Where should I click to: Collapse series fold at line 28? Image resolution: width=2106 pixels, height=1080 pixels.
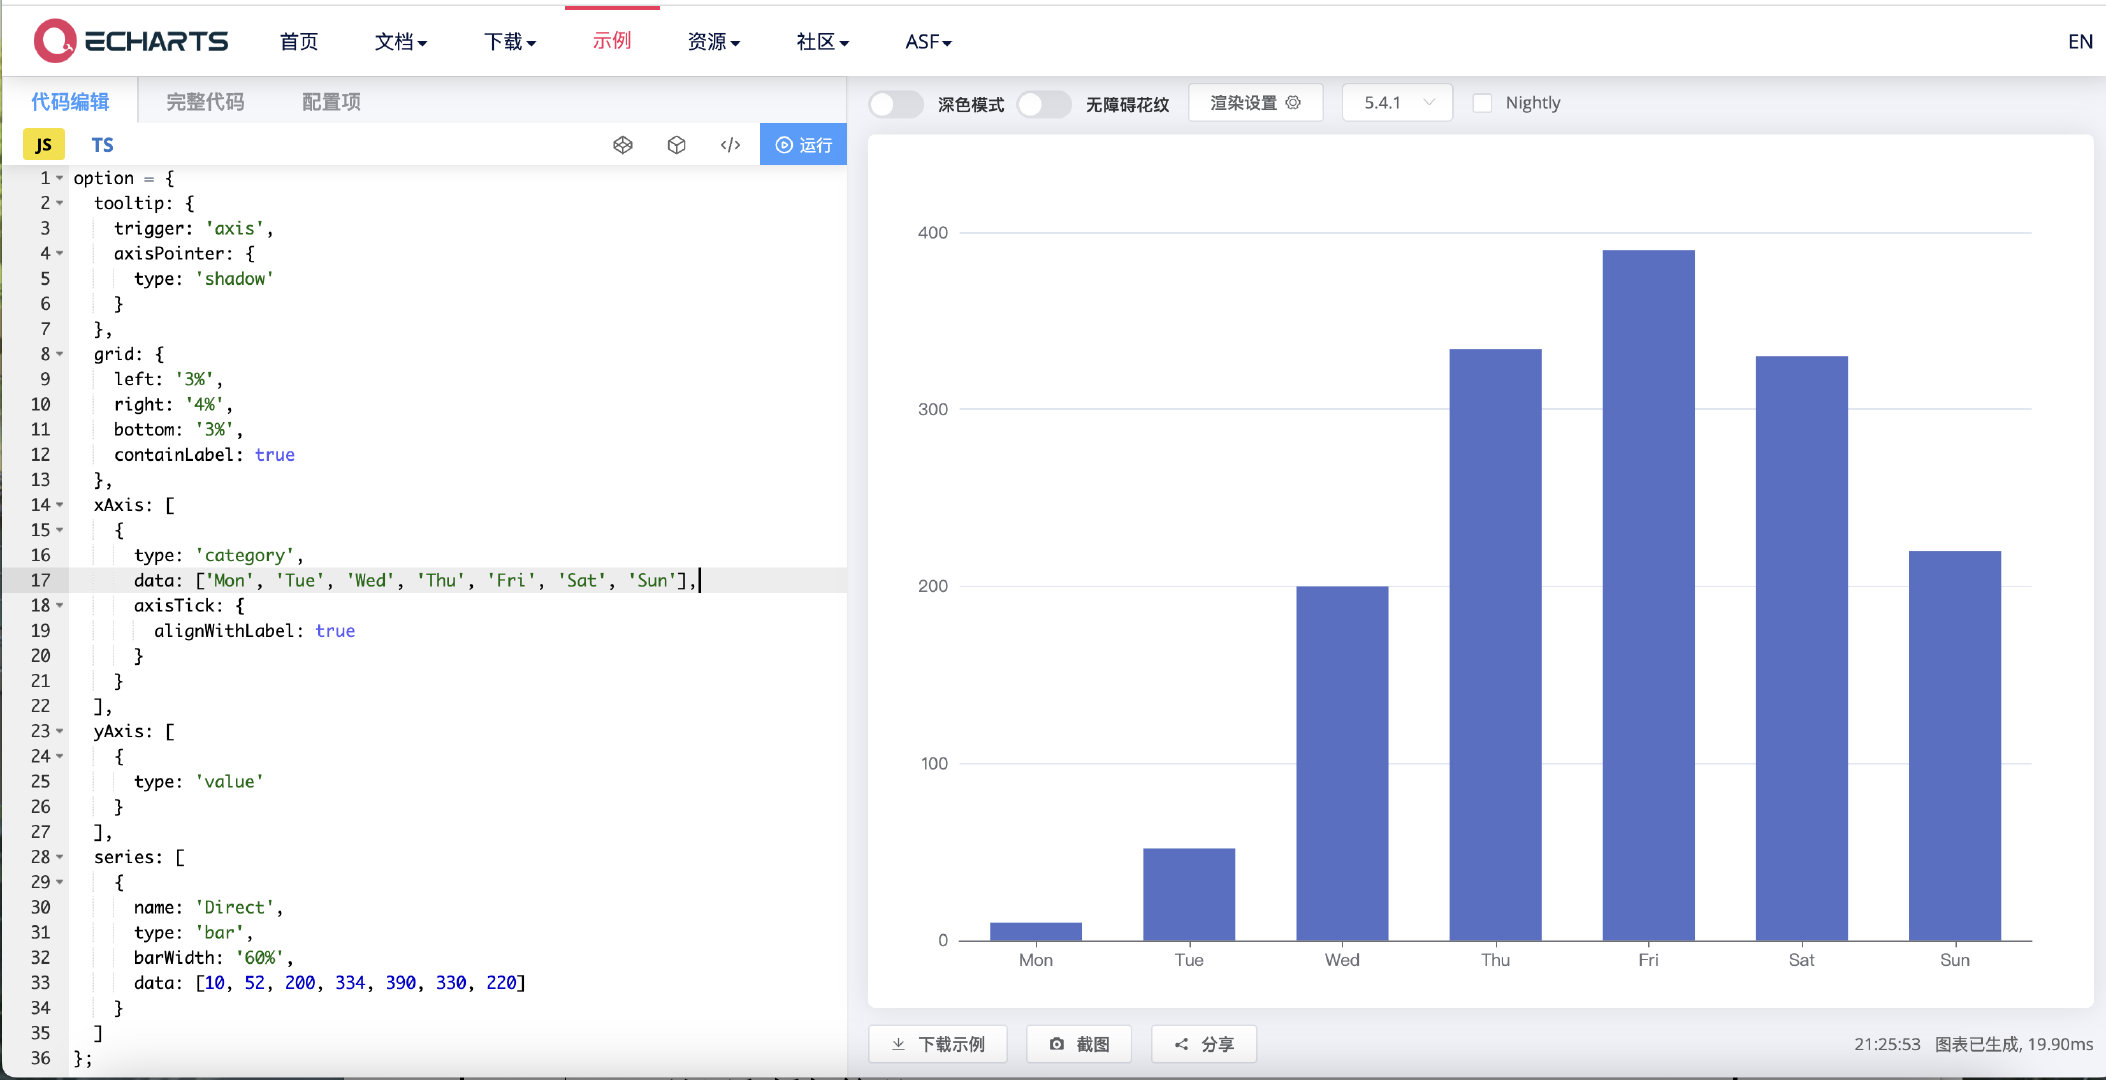60,857
